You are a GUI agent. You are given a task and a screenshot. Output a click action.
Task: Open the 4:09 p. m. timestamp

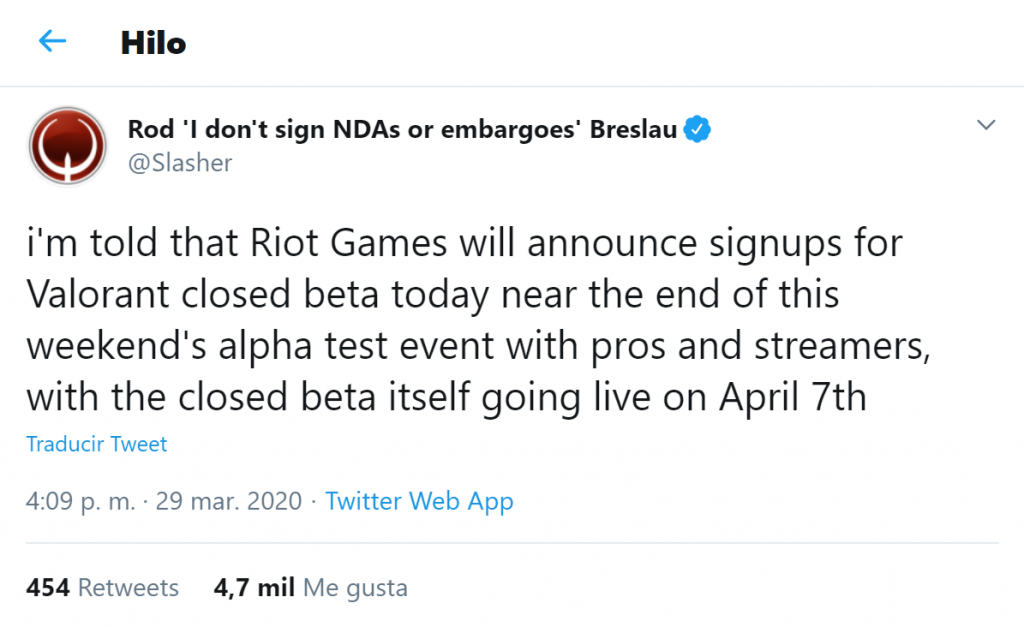click(80, 501)
